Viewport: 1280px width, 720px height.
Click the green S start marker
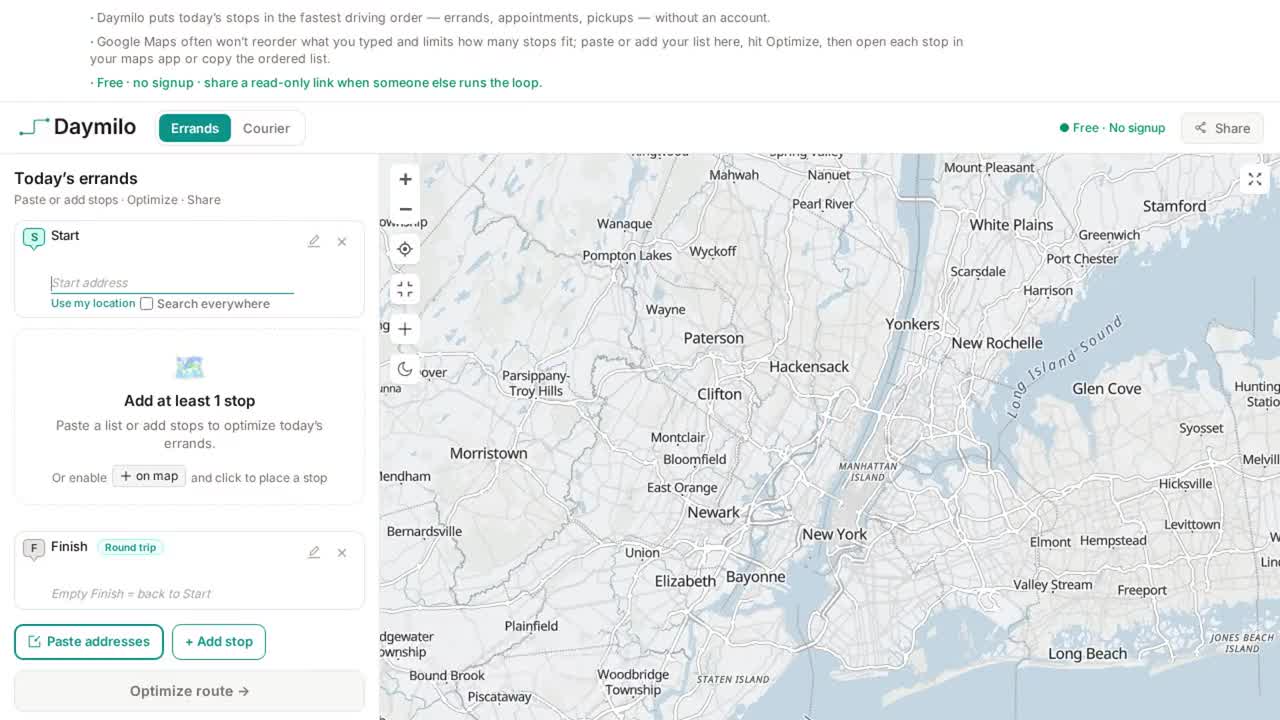click(34, 238)
